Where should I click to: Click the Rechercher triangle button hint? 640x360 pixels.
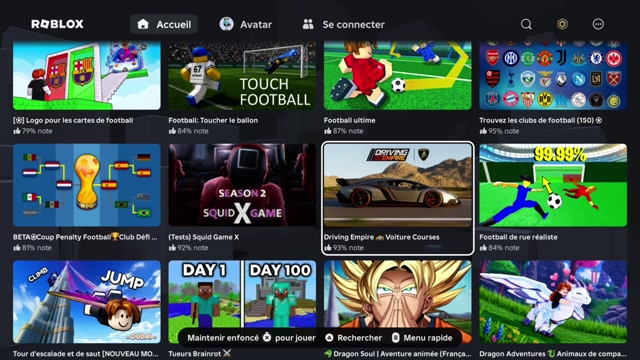[x=329, y=338]
